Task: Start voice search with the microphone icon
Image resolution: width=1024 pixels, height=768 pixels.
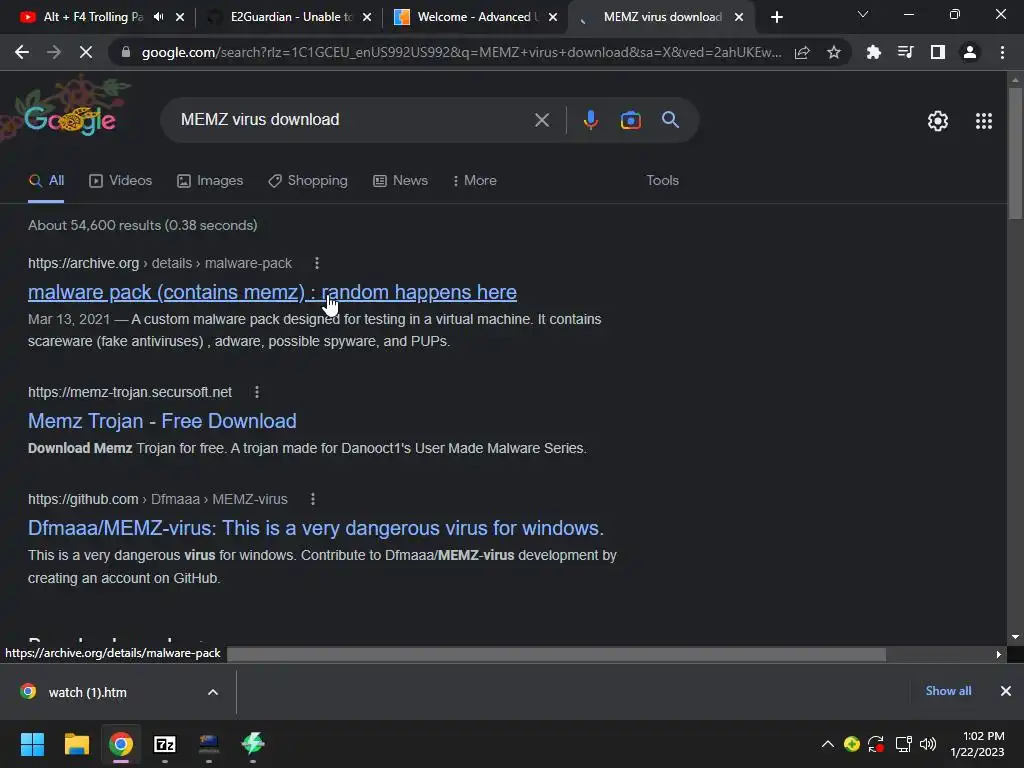Action: click(590, 120)
